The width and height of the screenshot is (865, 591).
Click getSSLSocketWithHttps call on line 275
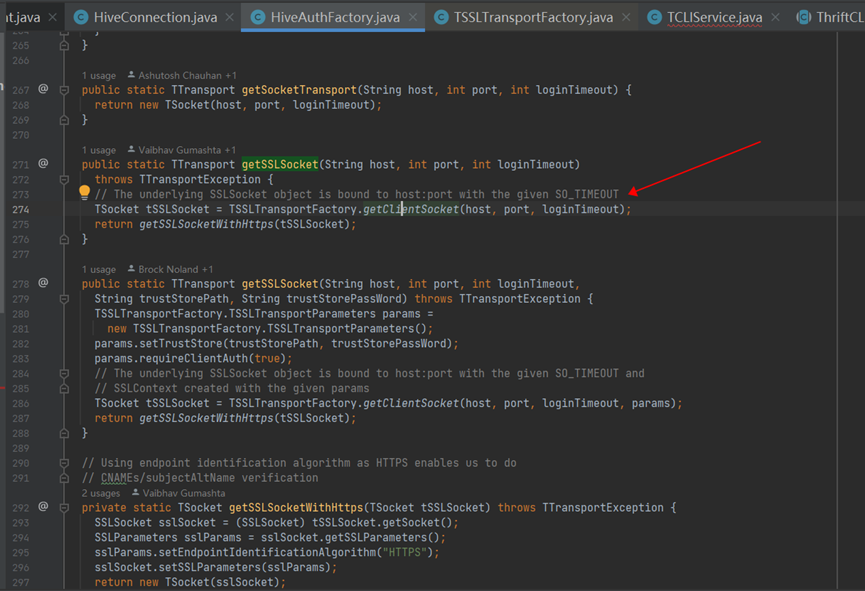(x=206, y=224)
